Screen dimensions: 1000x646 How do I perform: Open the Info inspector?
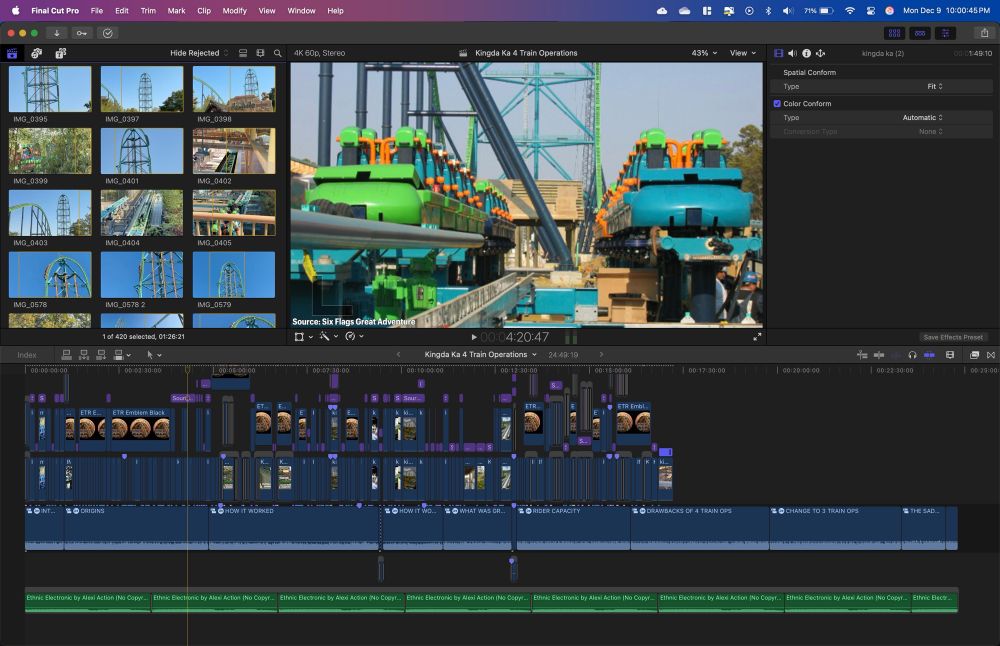pyautogui.click(x=807, y=54)
